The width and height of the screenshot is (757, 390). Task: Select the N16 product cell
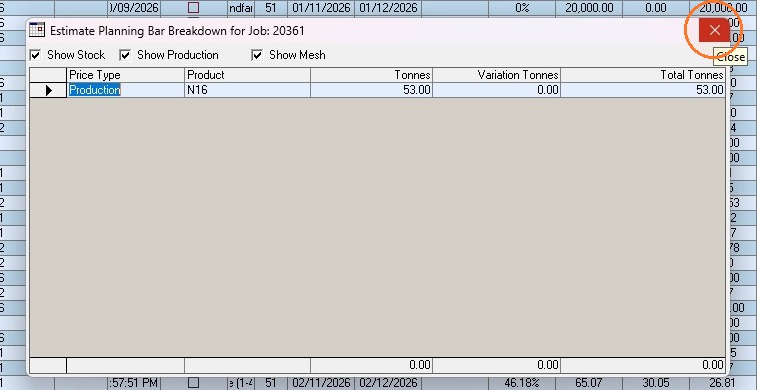(x=247, y=90)
